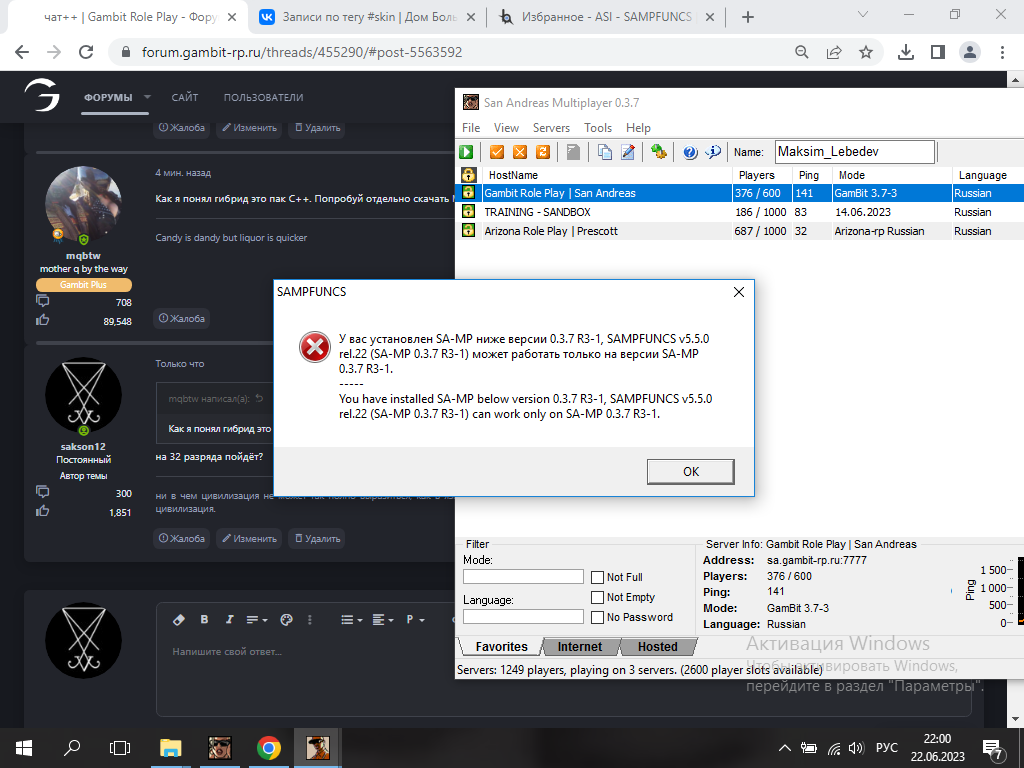Click the orange checkmark add server icon
The width and height of the screenshot is (1024, 768).
[496, 152]
